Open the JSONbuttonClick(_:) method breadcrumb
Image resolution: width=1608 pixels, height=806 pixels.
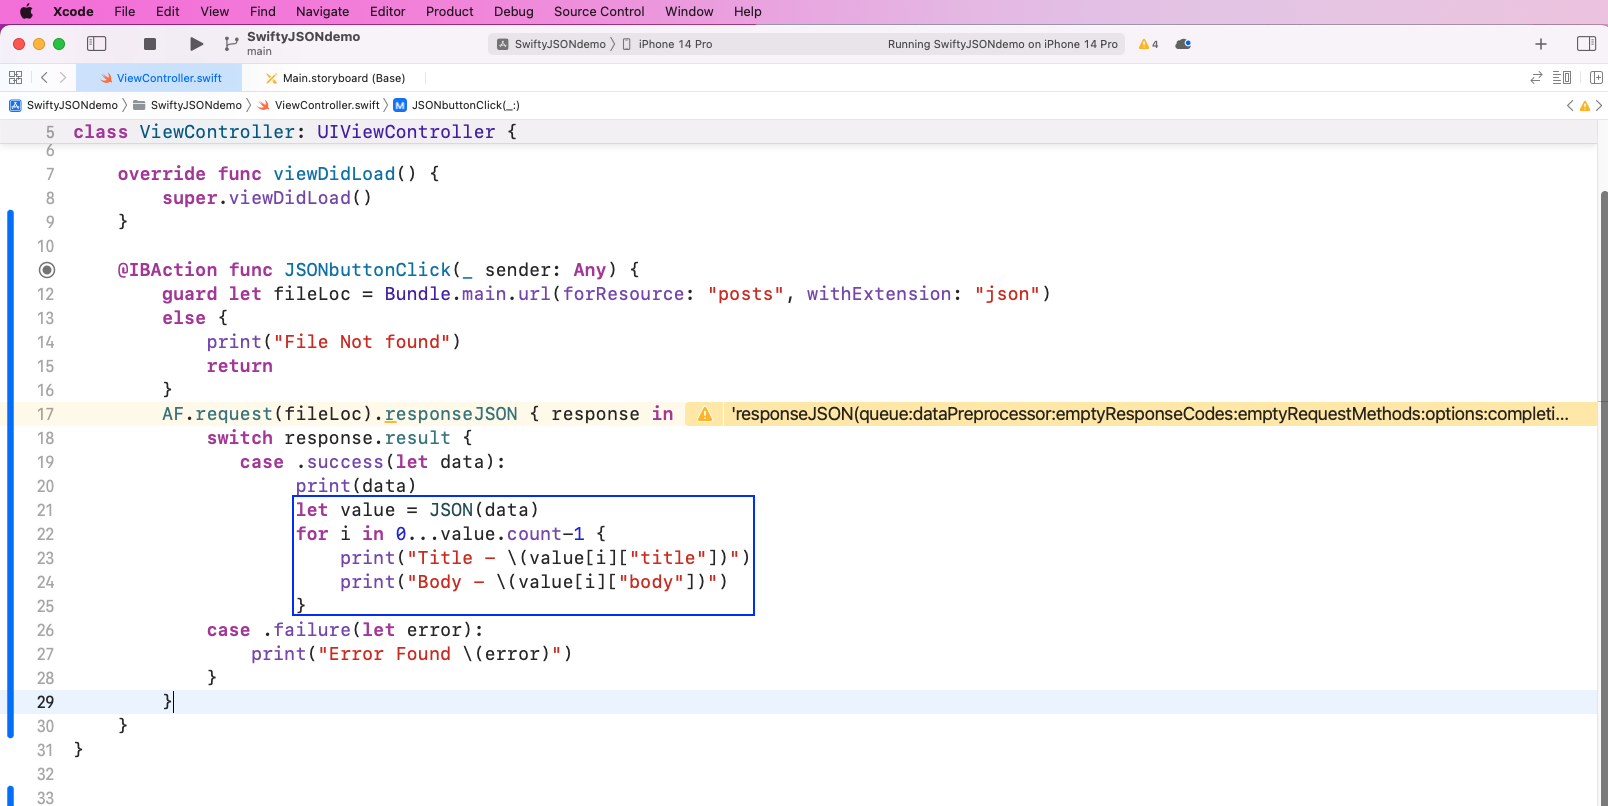point(457,105)
